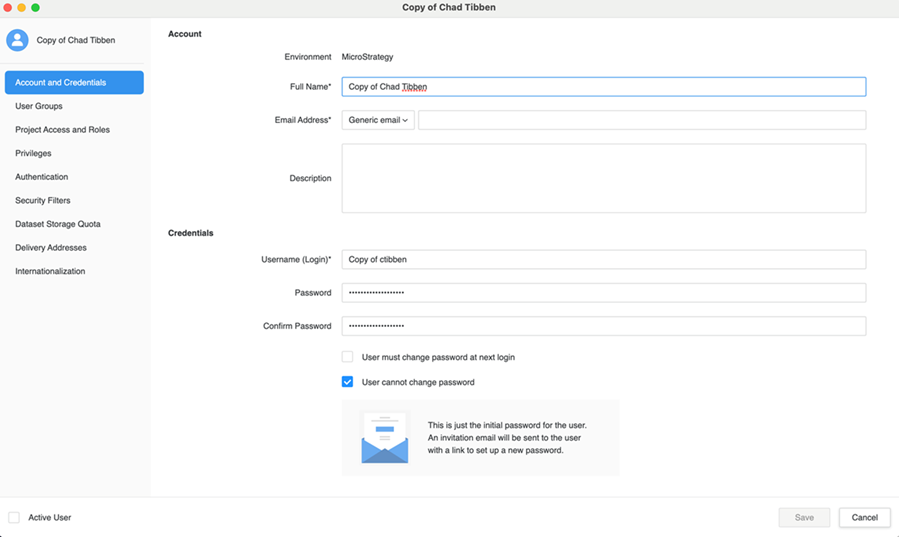Navigate to Delivery Addresses
This screenshot has height=537, width=899.
coord(50,247)
